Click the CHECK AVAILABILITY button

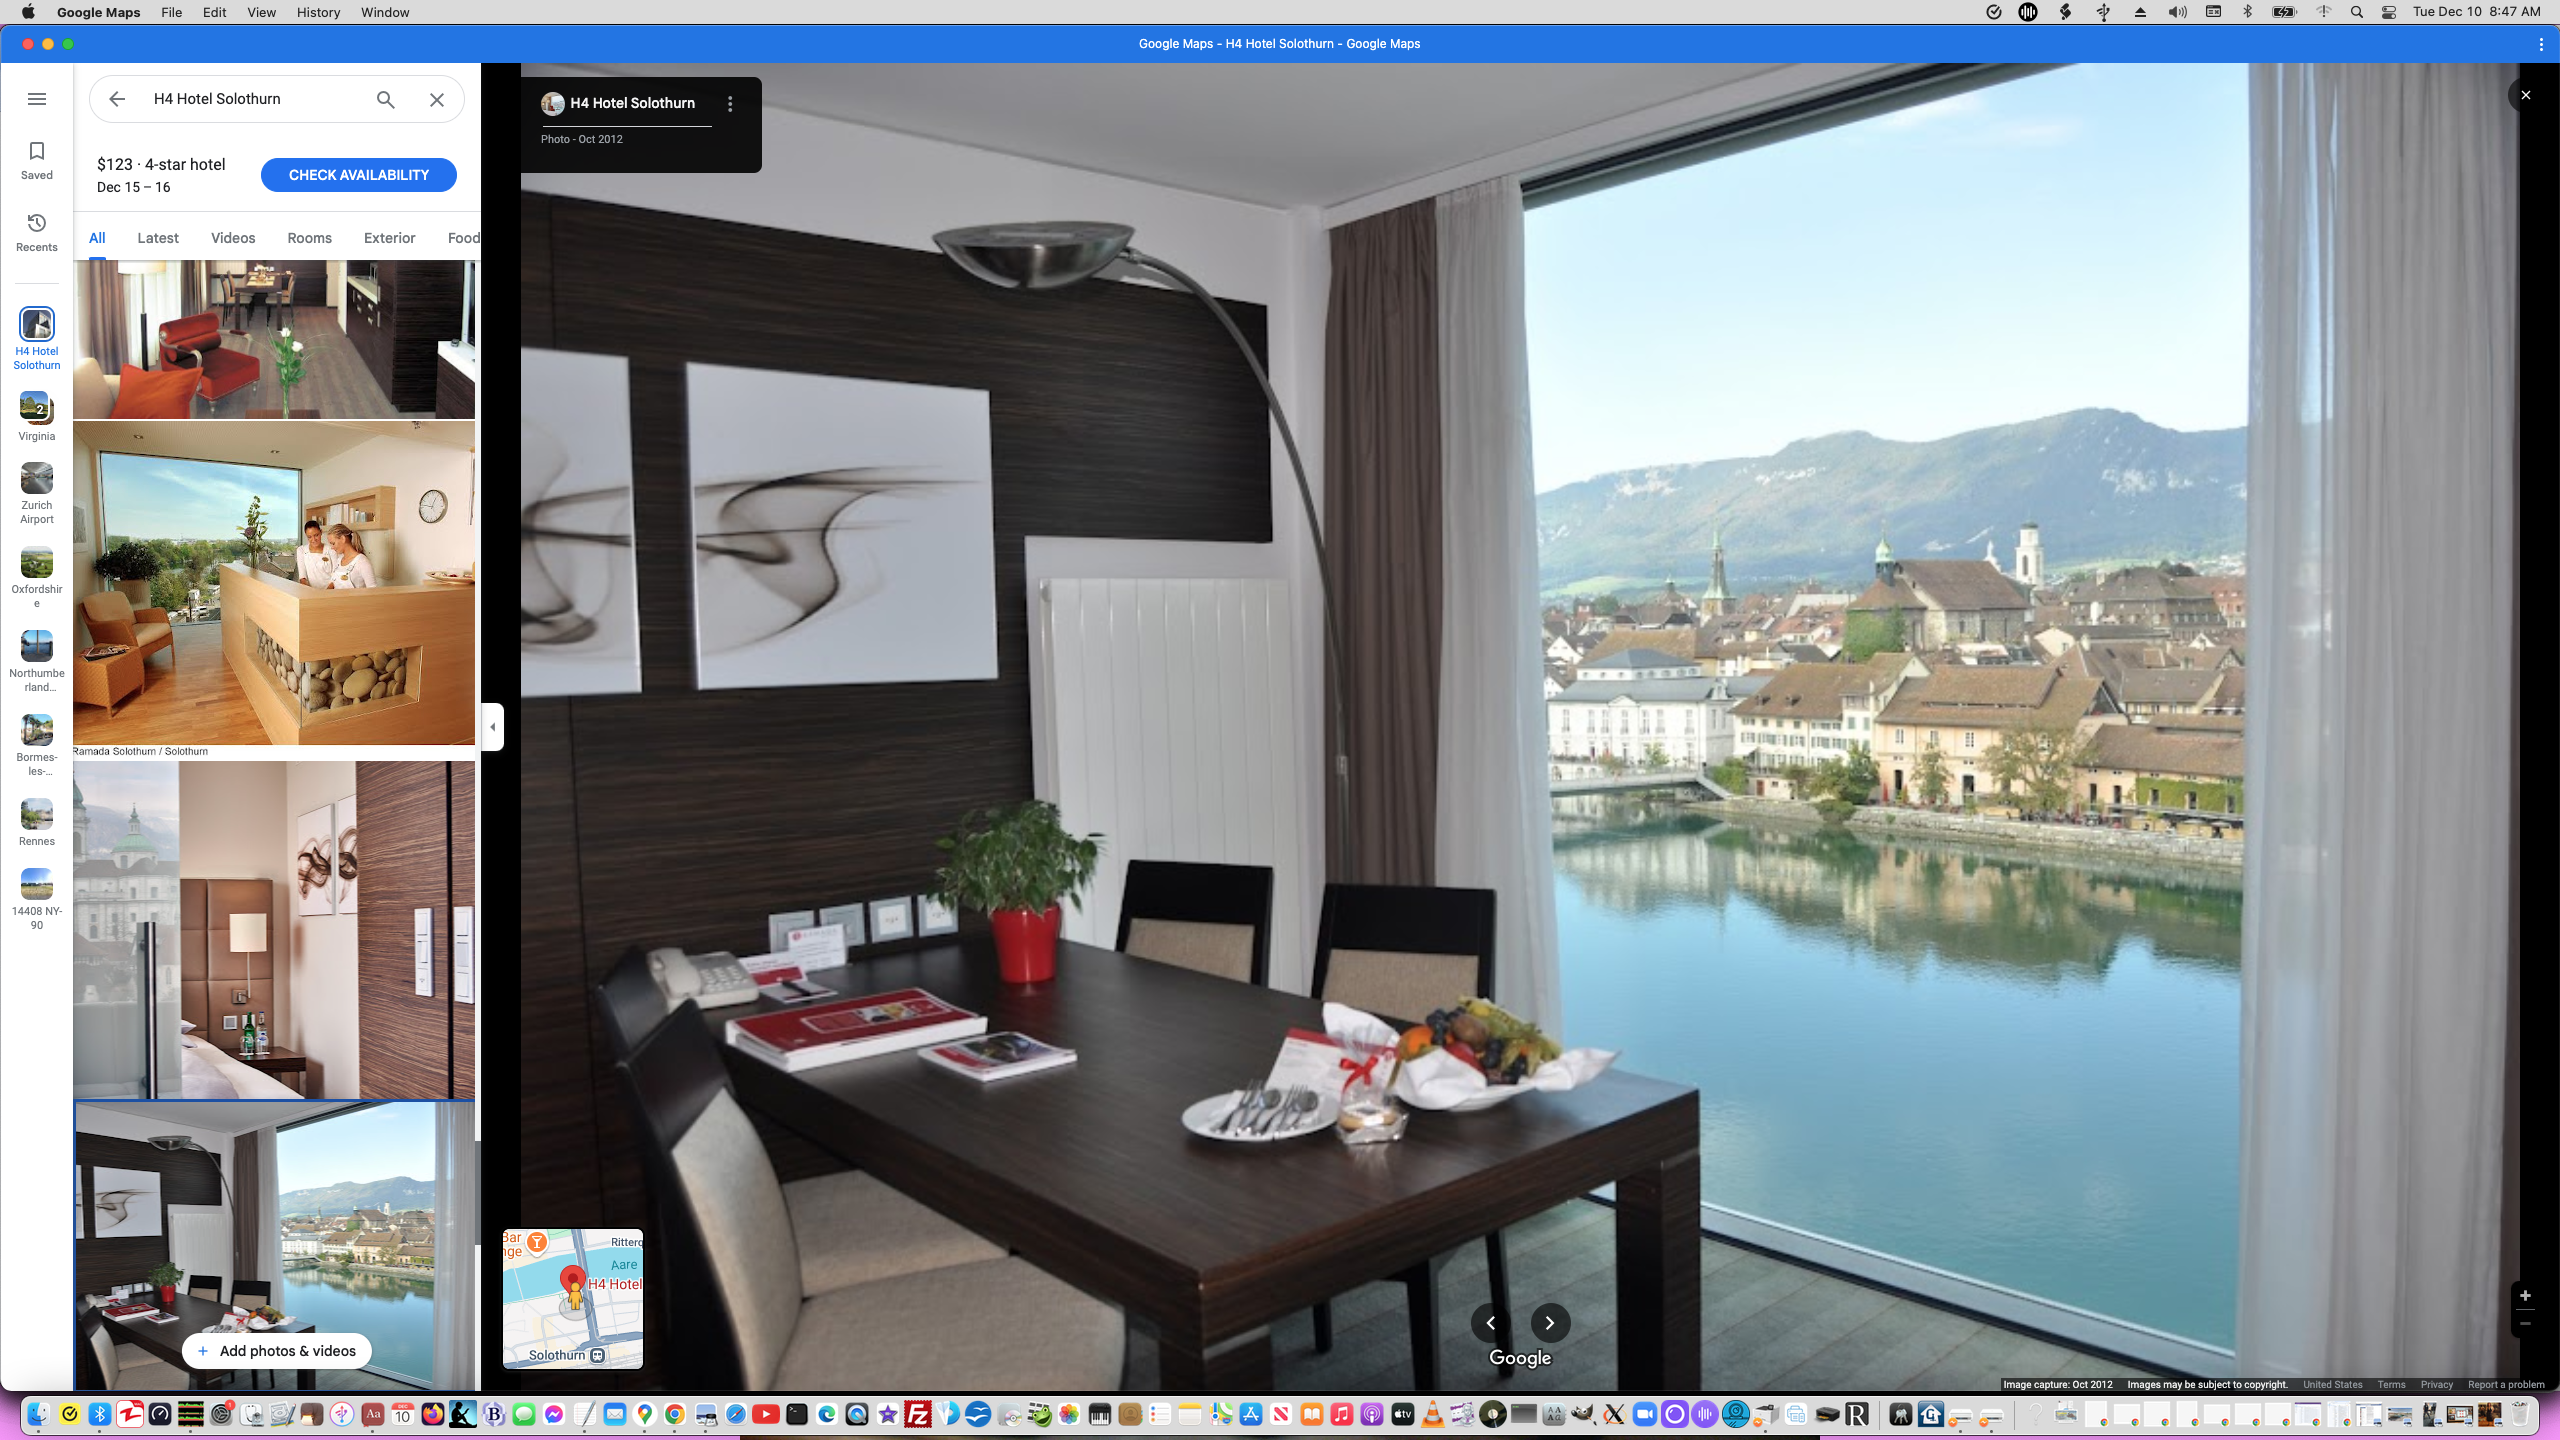358,175
